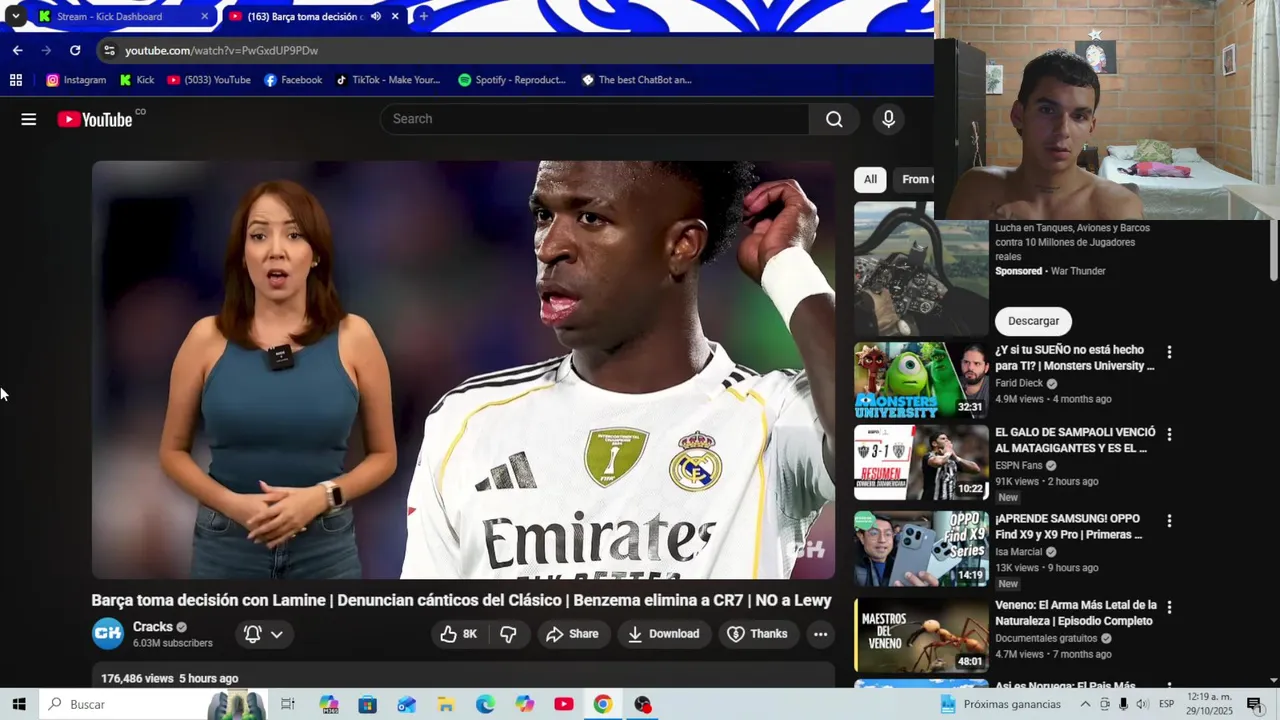Reload the YouTube page
Screen dimensions: 1280x720
tap(75, 50)
